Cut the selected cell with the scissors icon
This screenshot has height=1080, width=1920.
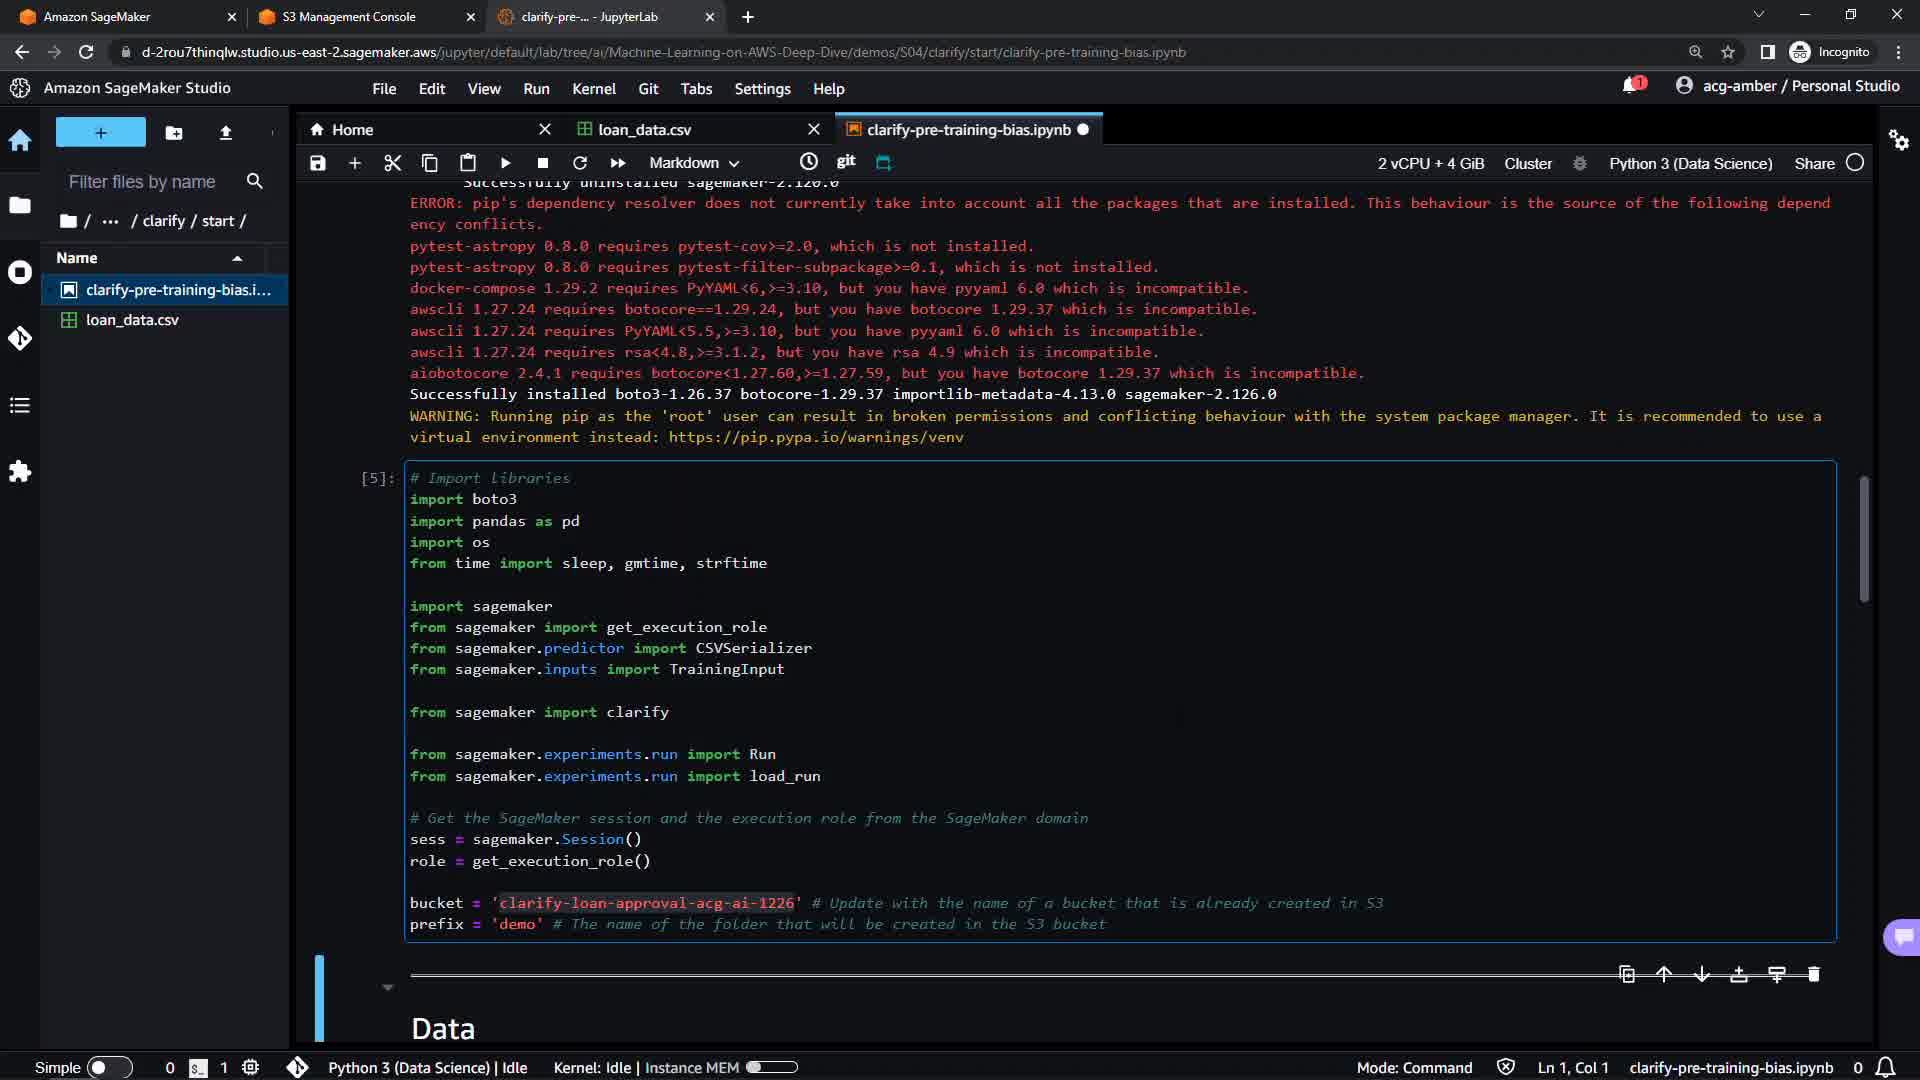coord(392,163)
